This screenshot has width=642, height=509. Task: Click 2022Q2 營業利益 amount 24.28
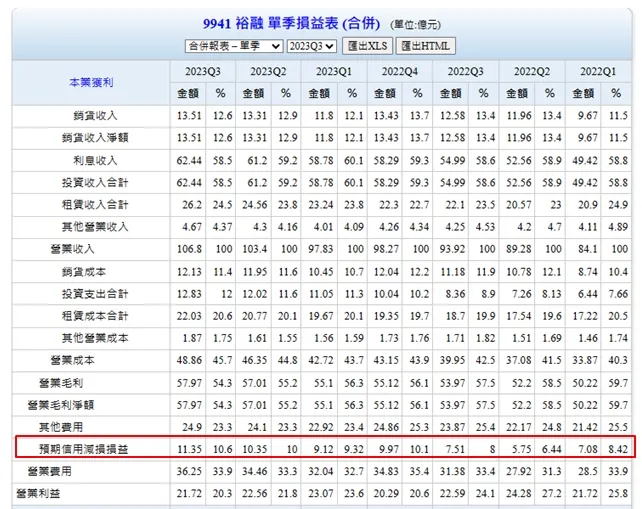tap(519, 494)
